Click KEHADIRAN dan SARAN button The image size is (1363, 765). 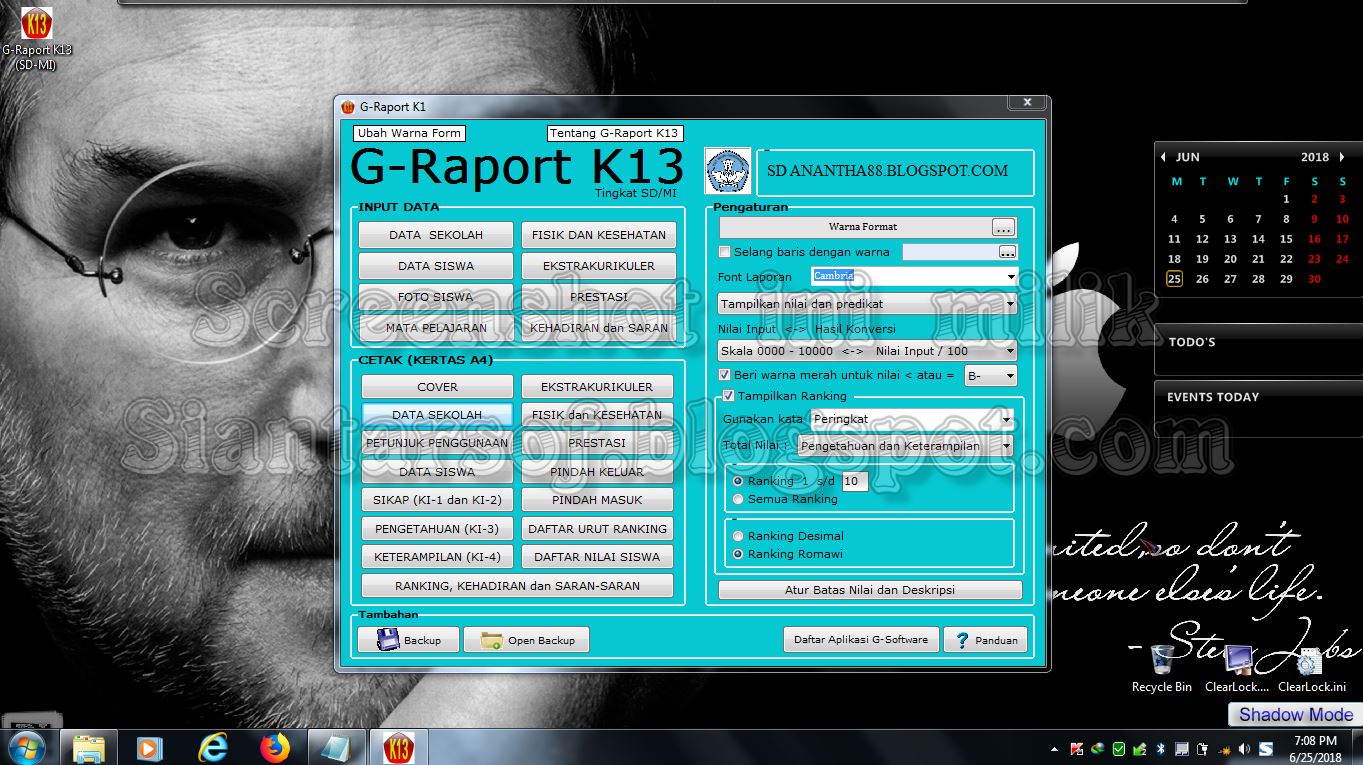[599, 327]
